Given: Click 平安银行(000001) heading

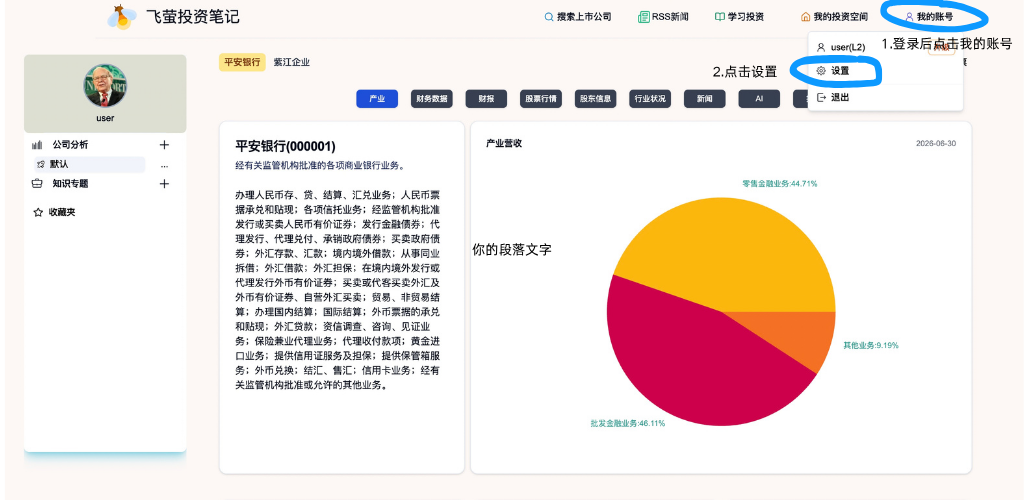Looking at the screenshot, I should pos(285,146).
